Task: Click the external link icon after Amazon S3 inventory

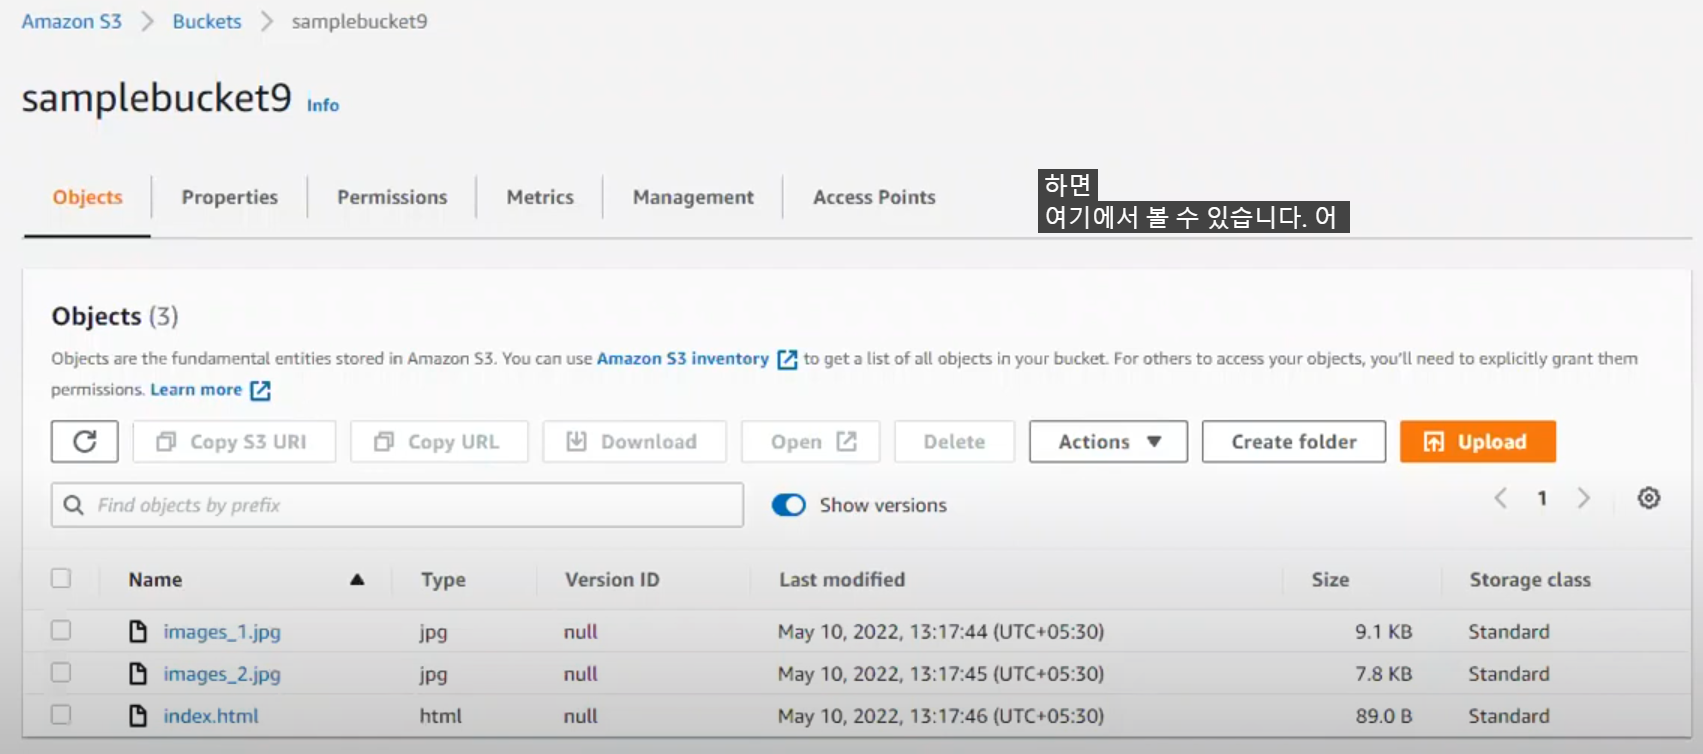Action: point(788,359)
